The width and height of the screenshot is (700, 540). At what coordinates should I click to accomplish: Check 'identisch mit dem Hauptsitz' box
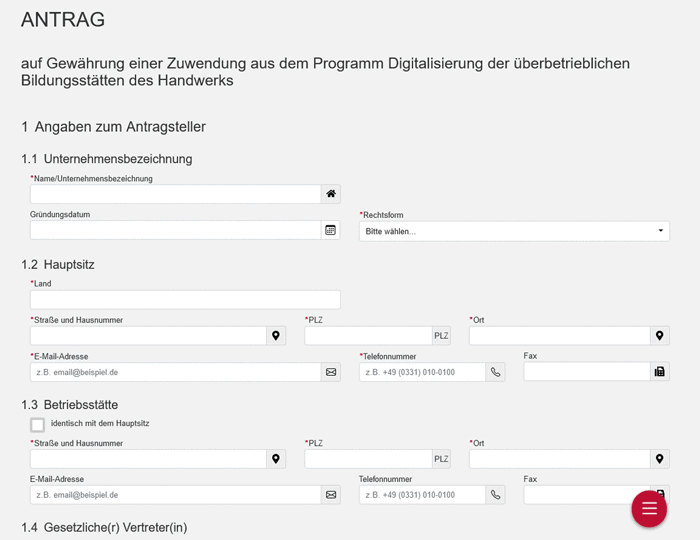click(38, 425)
